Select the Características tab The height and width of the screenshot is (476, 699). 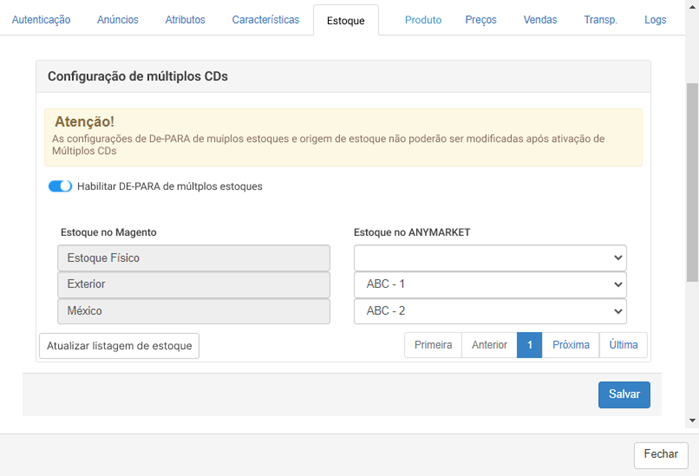tap(266, 20)
